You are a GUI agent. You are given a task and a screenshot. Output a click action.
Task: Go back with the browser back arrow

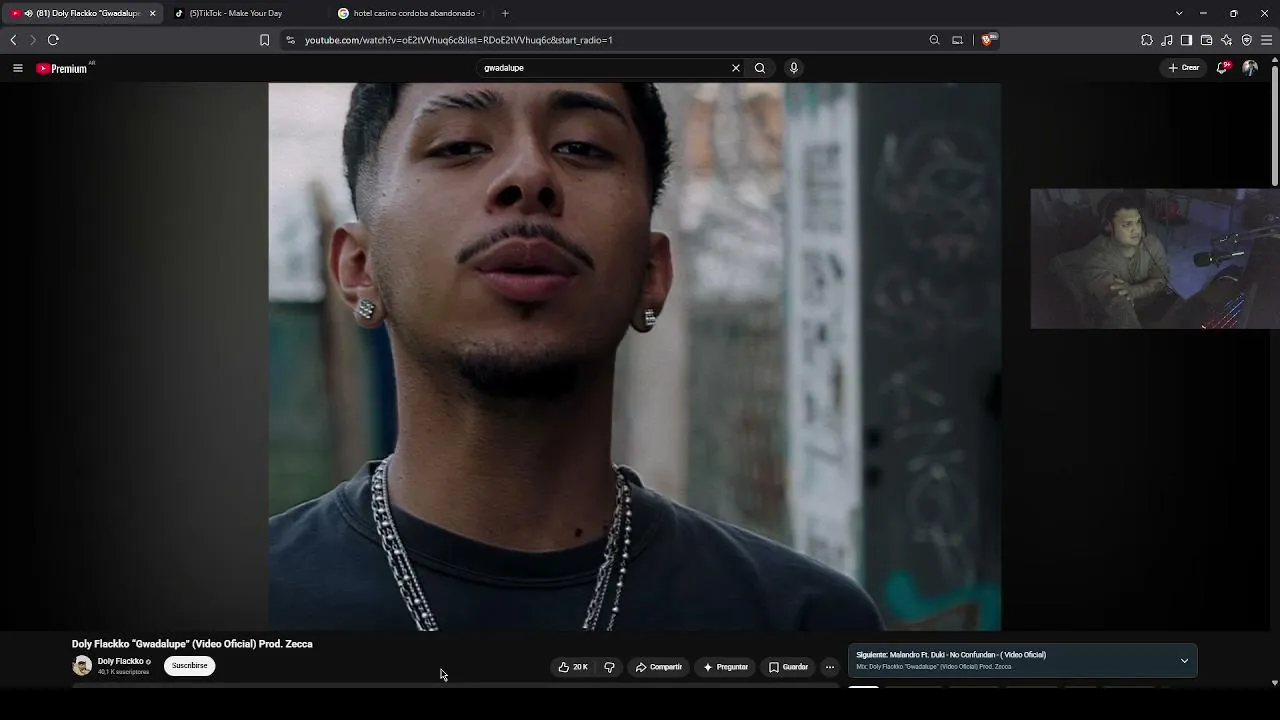point(13,40)
